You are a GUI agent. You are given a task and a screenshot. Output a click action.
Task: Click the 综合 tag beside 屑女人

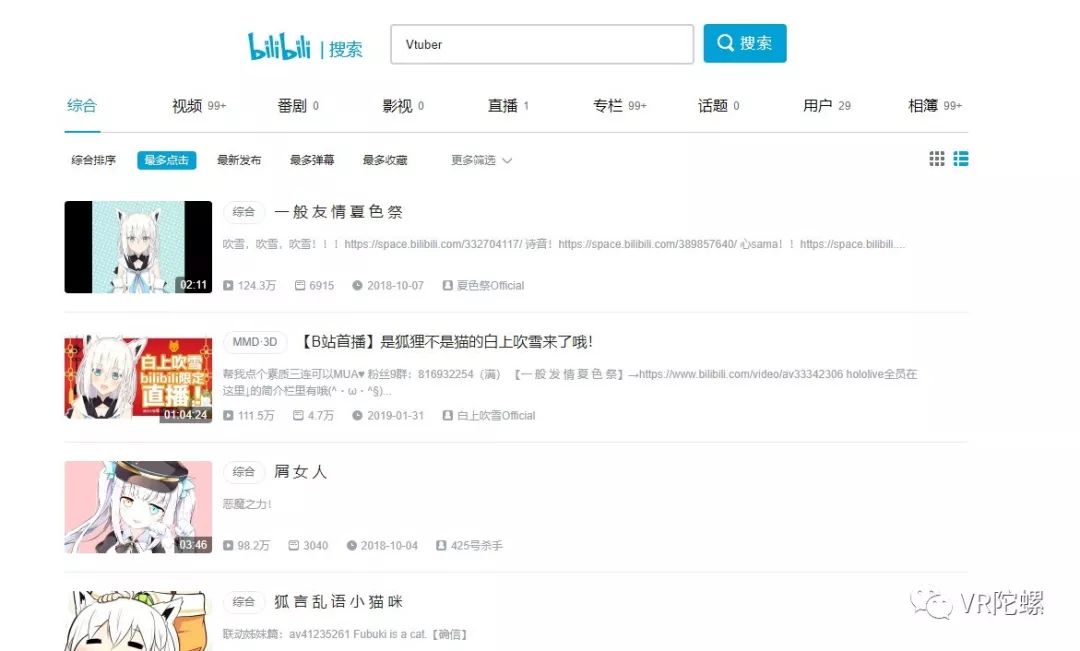[244, 472]
